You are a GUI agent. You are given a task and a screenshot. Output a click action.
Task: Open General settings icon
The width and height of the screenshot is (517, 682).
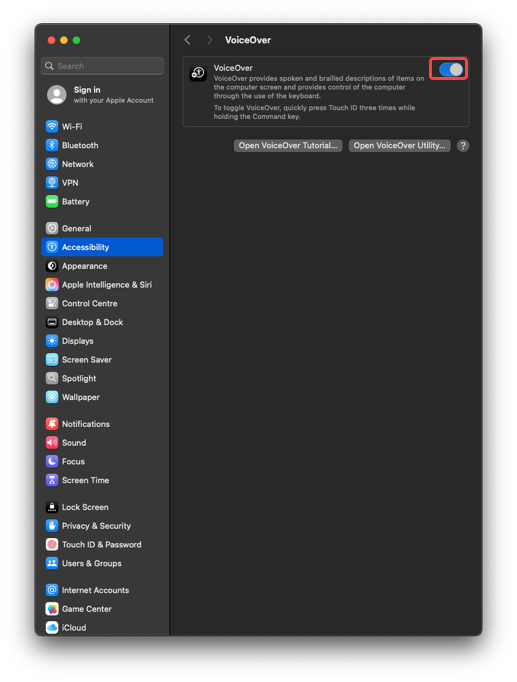click(x=52, y=228)
